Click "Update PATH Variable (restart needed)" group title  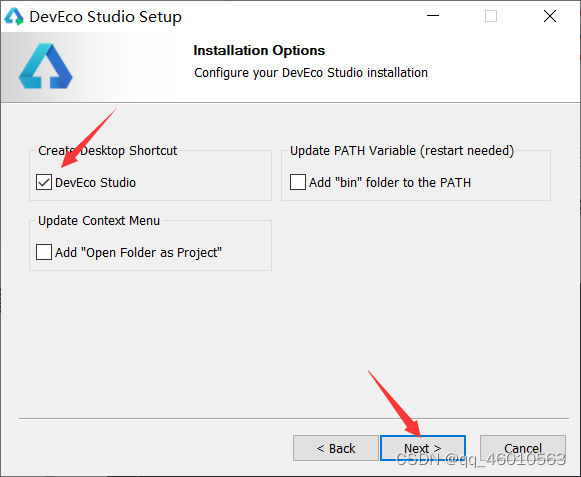pyautogui.click(x=402, y=151)
